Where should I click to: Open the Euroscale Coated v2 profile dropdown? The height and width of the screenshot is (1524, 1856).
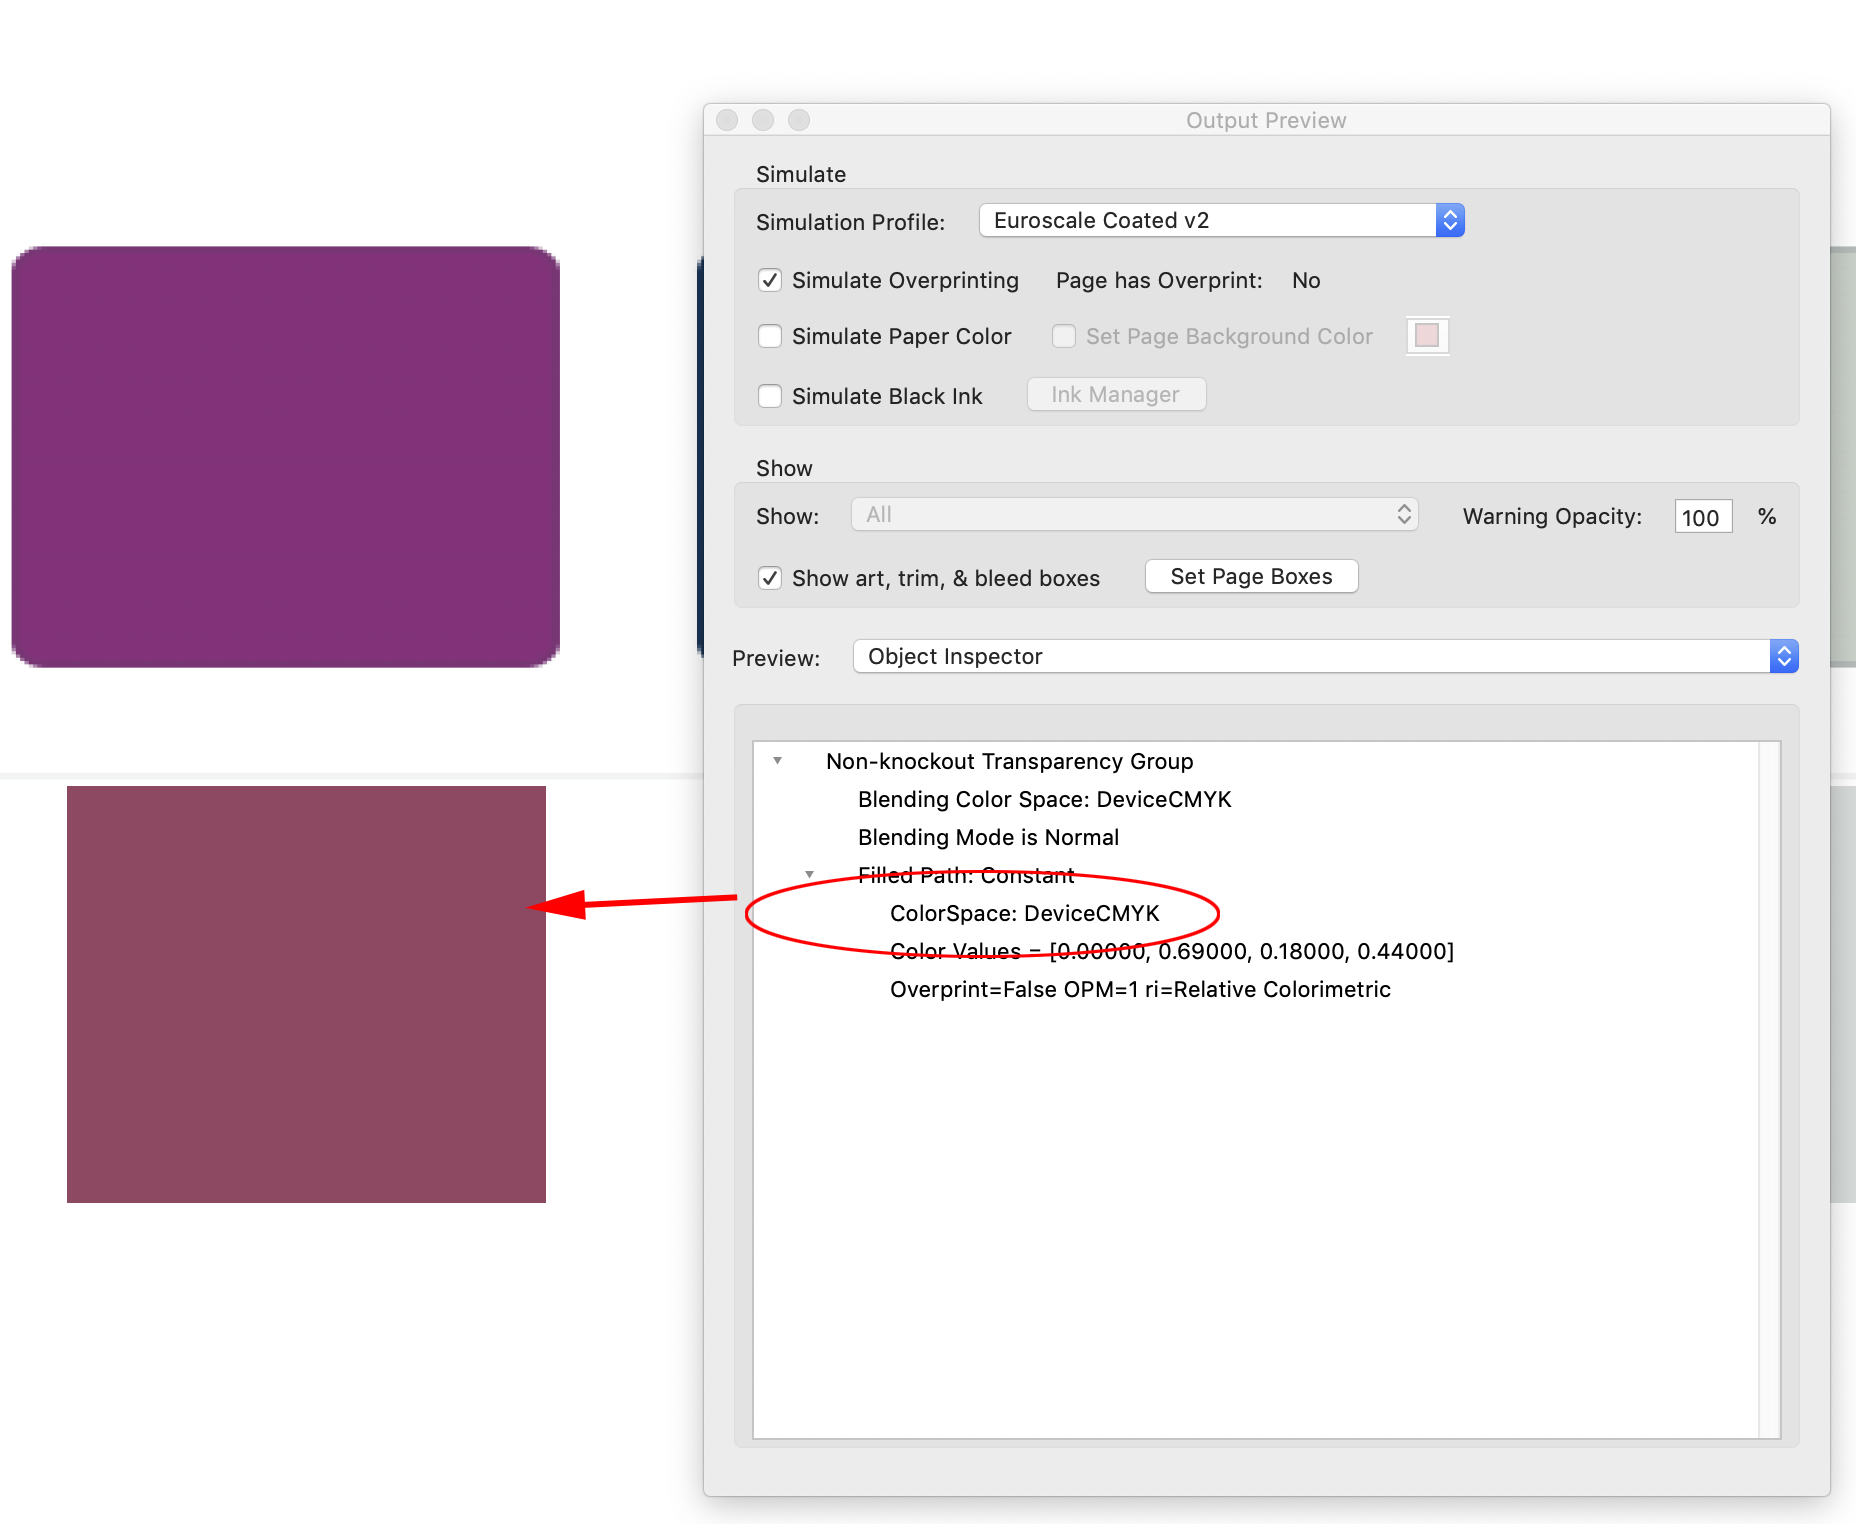[x=1200, y=220]
